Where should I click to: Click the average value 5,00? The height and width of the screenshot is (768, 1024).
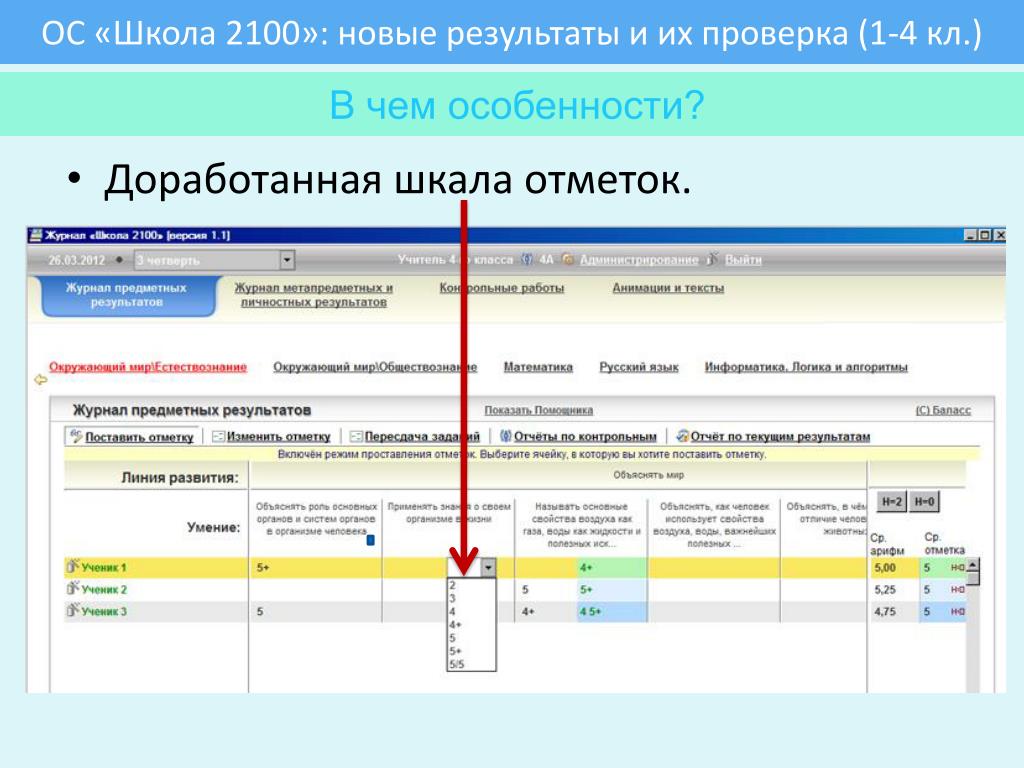point(885,568)
